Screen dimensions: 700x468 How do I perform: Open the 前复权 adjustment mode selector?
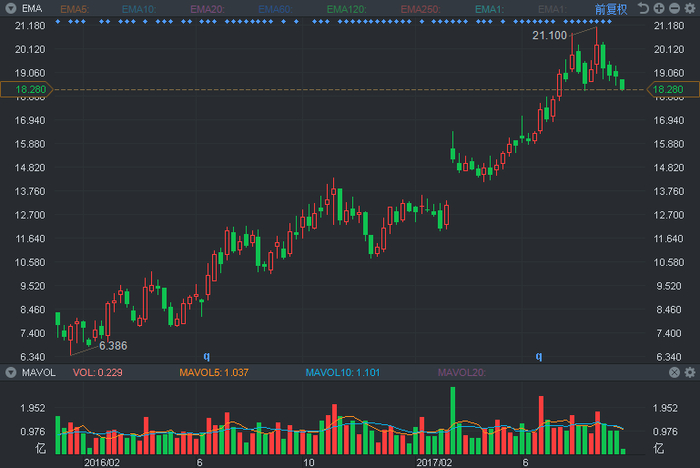[610, 9]
